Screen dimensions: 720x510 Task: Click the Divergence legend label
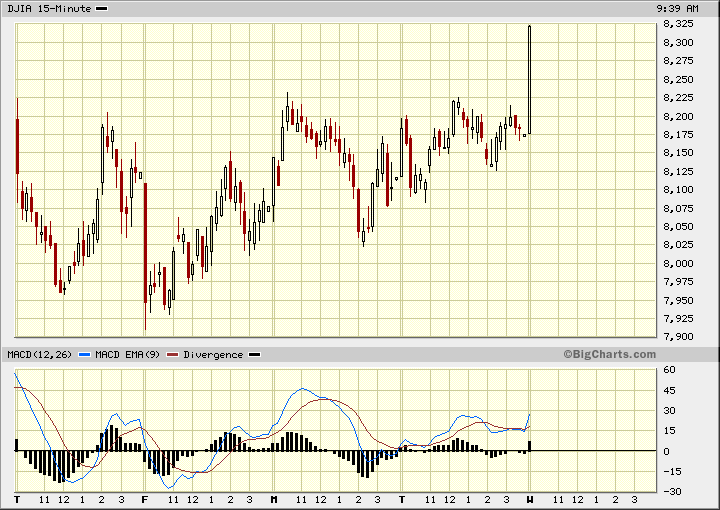pyautogui.click(x=212, y=355)
